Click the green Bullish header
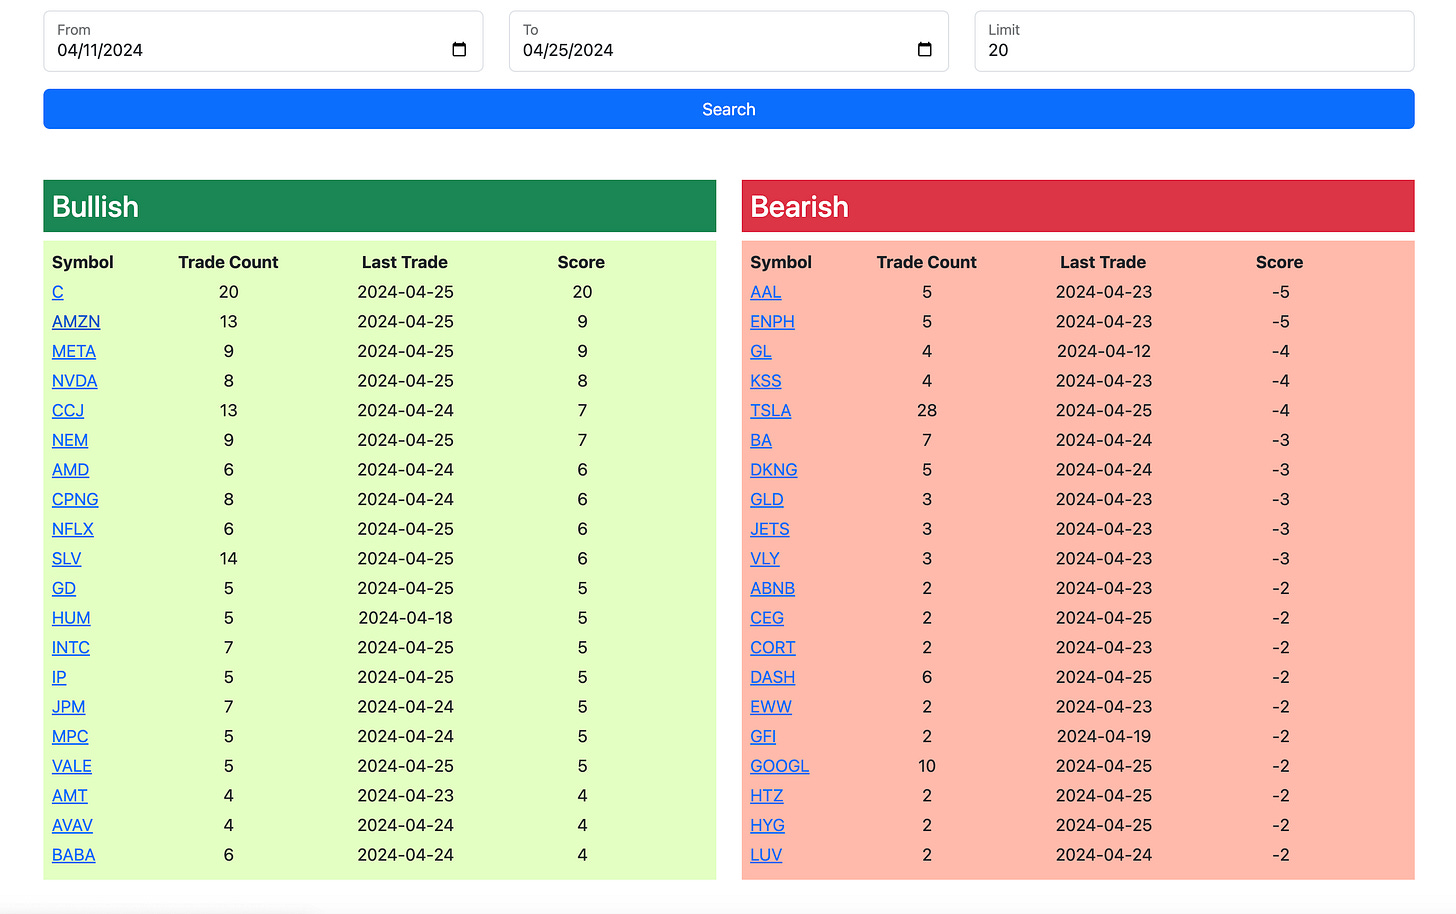 point(380,206)
